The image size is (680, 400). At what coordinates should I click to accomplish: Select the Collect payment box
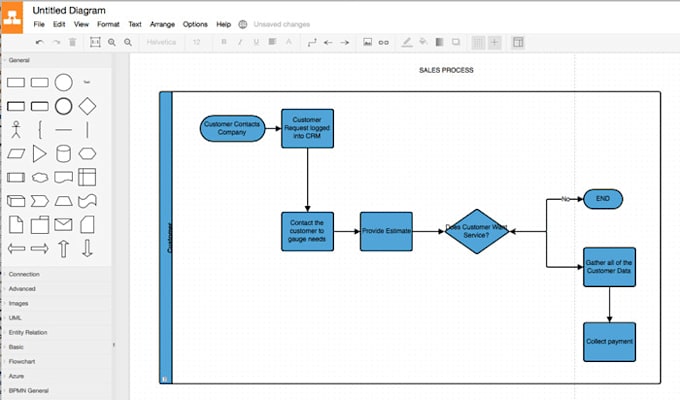point(609,342)
